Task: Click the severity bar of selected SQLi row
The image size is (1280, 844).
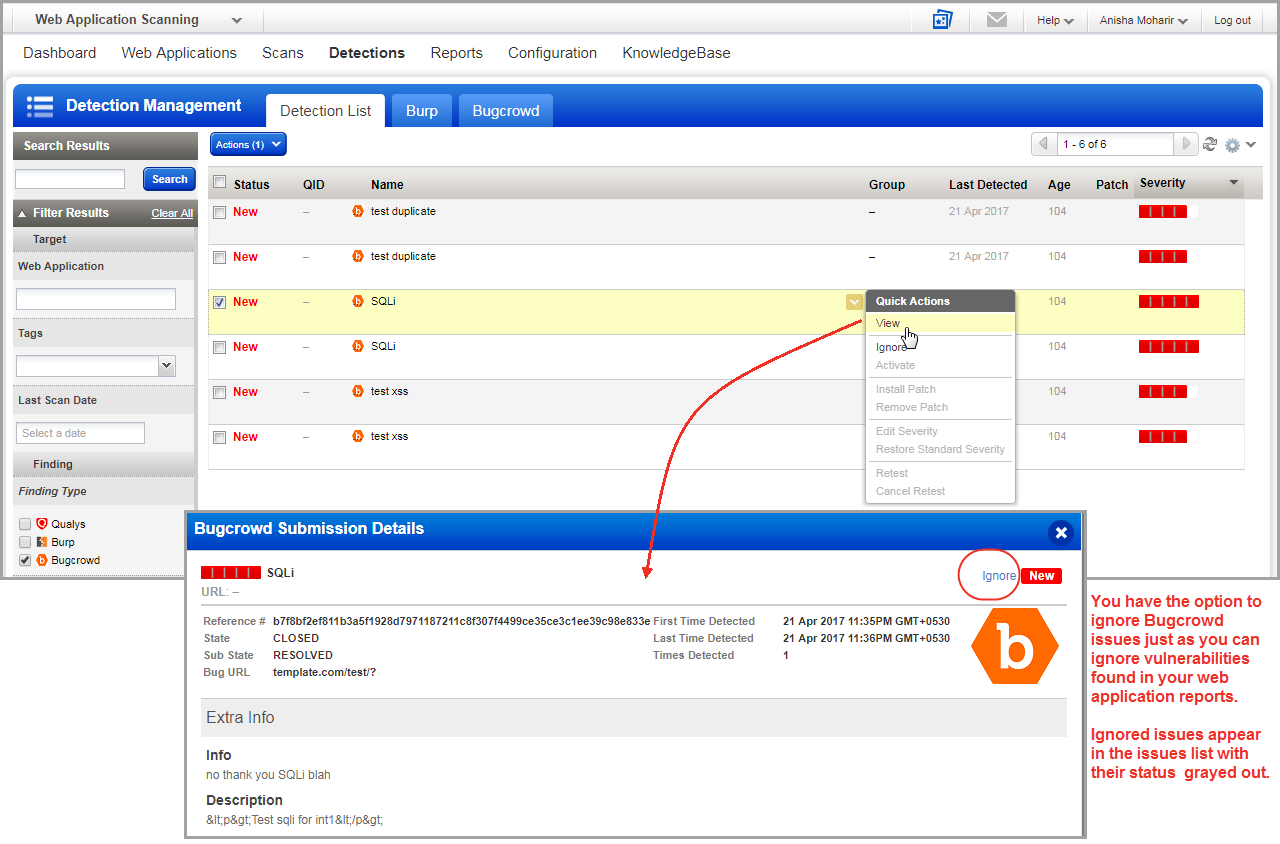Action: click(1168, 302)
